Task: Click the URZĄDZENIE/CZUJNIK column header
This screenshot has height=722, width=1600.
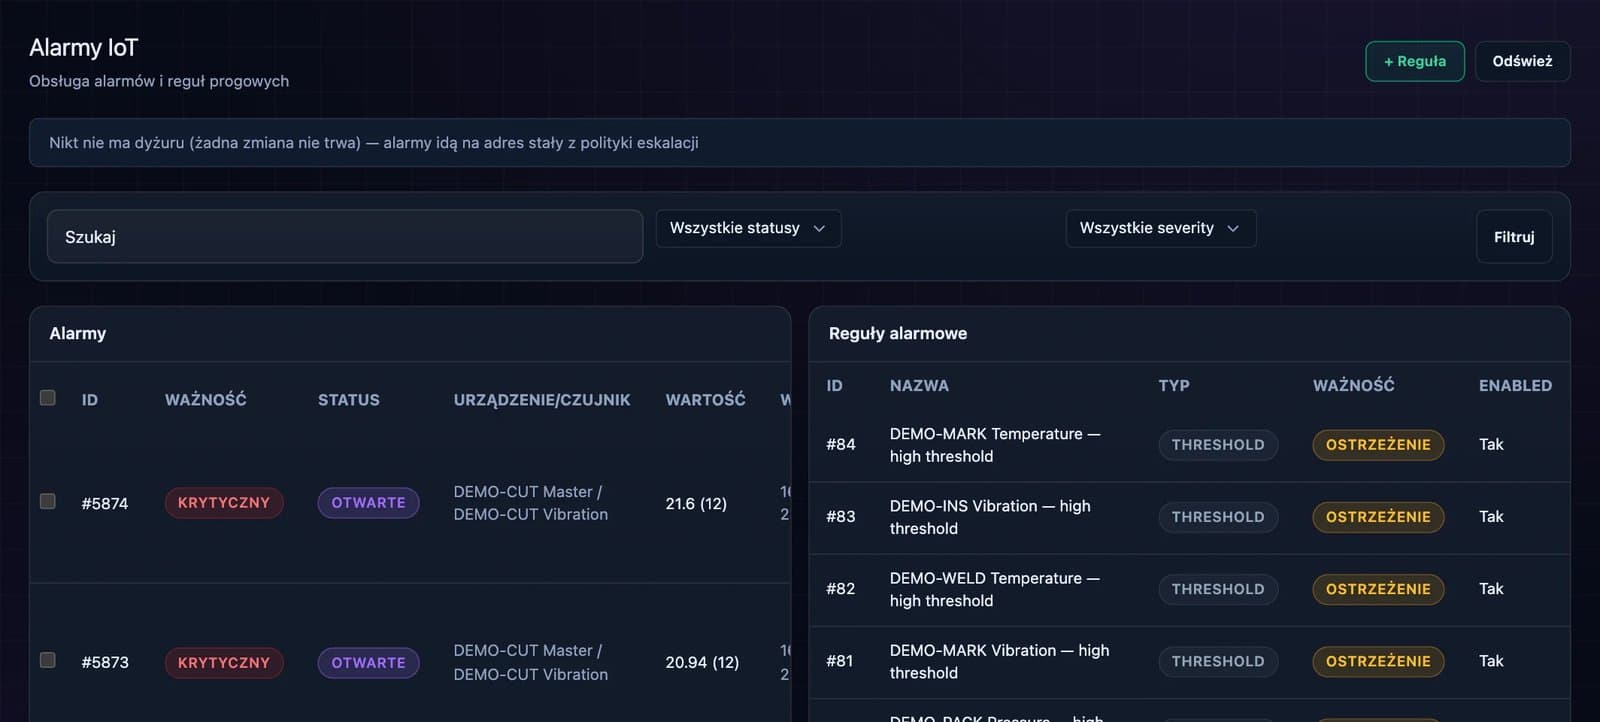Action: [542, 399]
